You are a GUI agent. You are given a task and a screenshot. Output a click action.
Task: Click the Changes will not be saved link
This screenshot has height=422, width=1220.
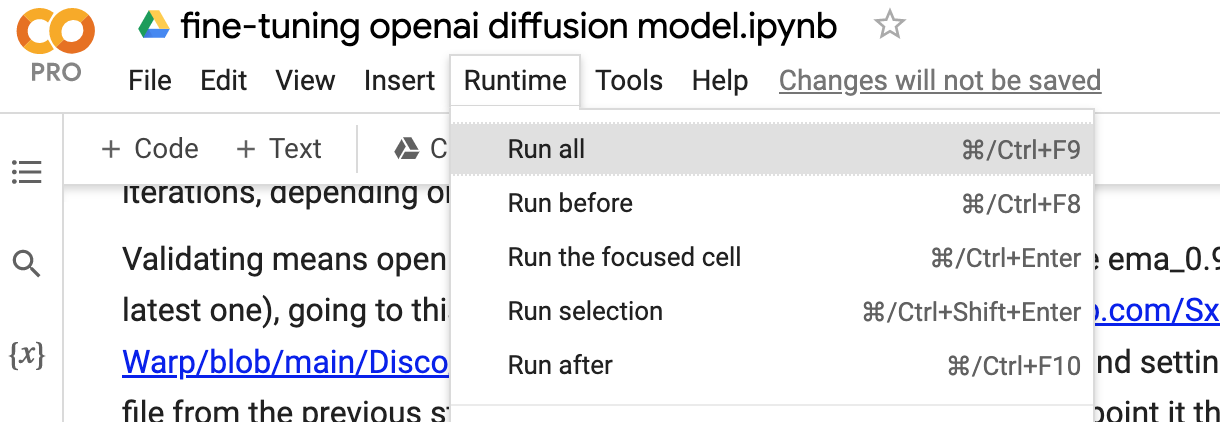pos(940,81)
